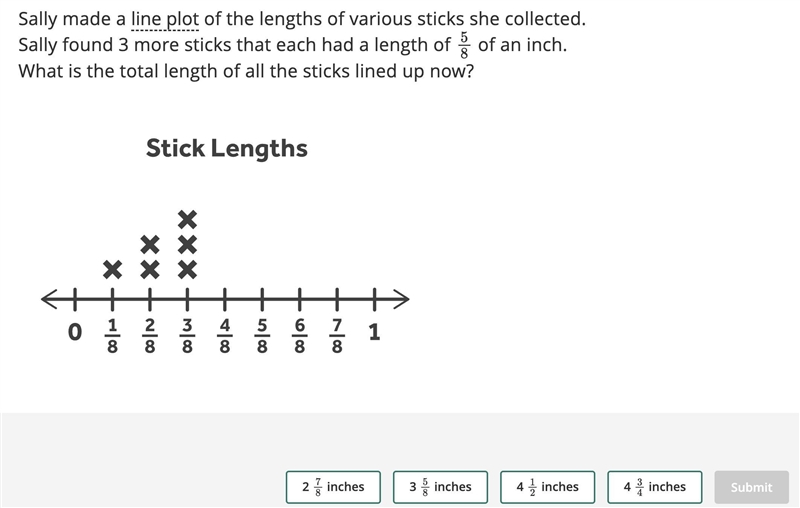This screenshot has width=800, height=508.
Task: Select the 2 7/8 inches answer
Action: (333, 487)
